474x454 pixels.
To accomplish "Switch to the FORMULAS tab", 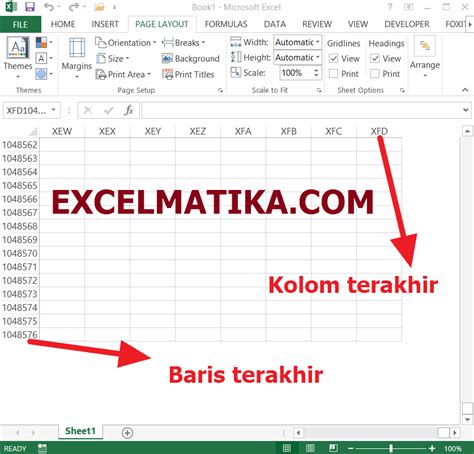I will click(x=226, y=24).
